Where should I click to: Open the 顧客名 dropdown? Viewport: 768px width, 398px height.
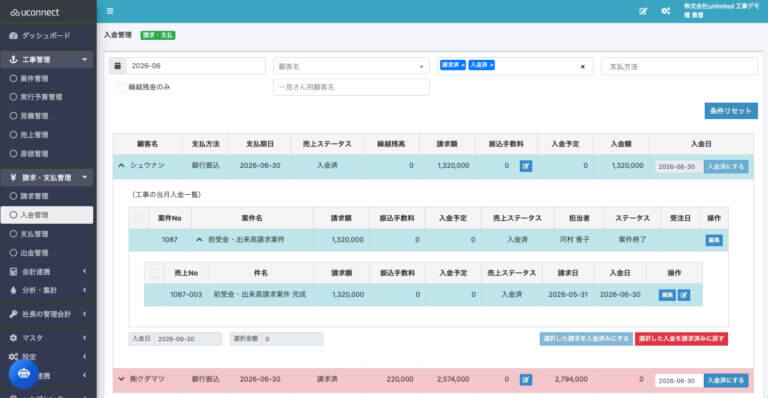pyautogui.click(x=351, y=66)
